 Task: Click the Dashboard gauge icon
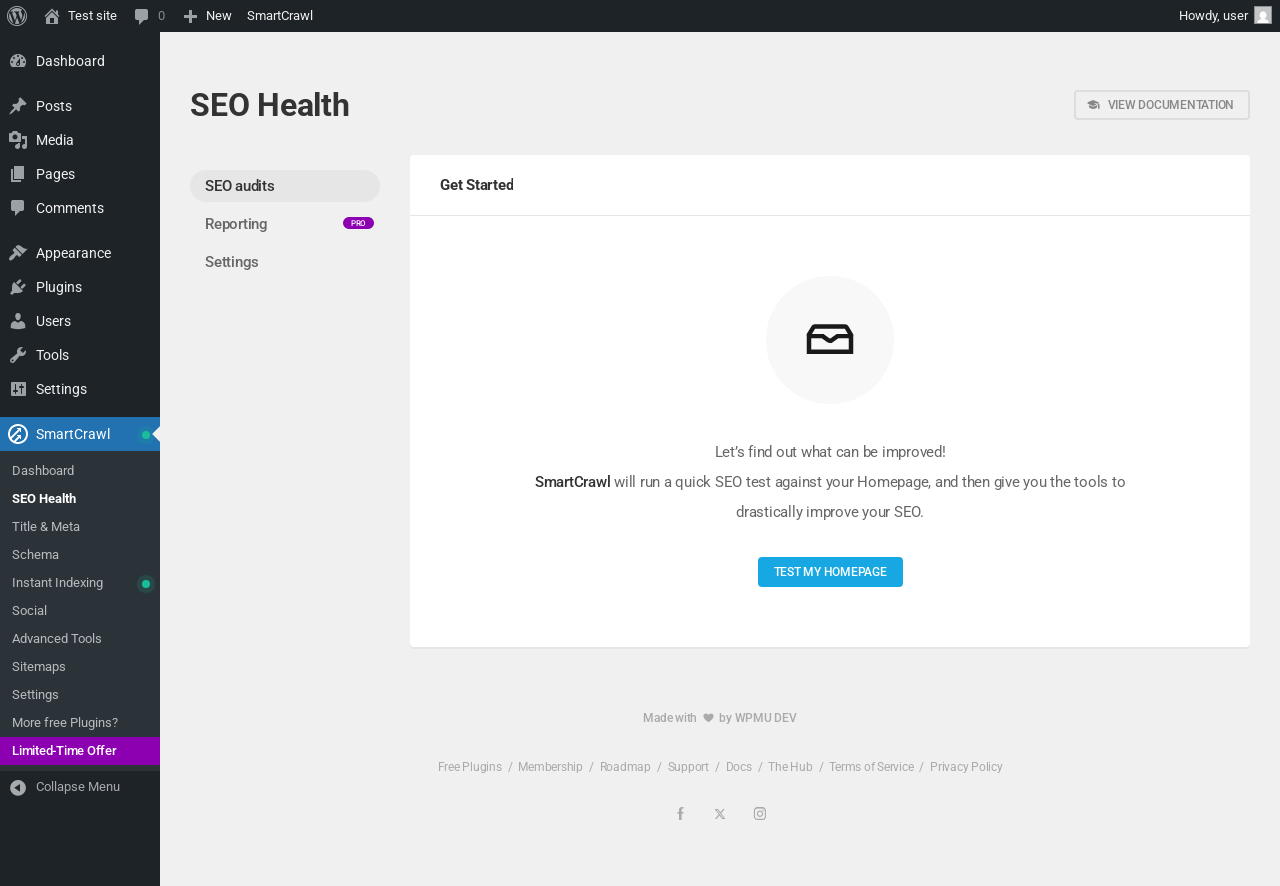pos(18,61)
